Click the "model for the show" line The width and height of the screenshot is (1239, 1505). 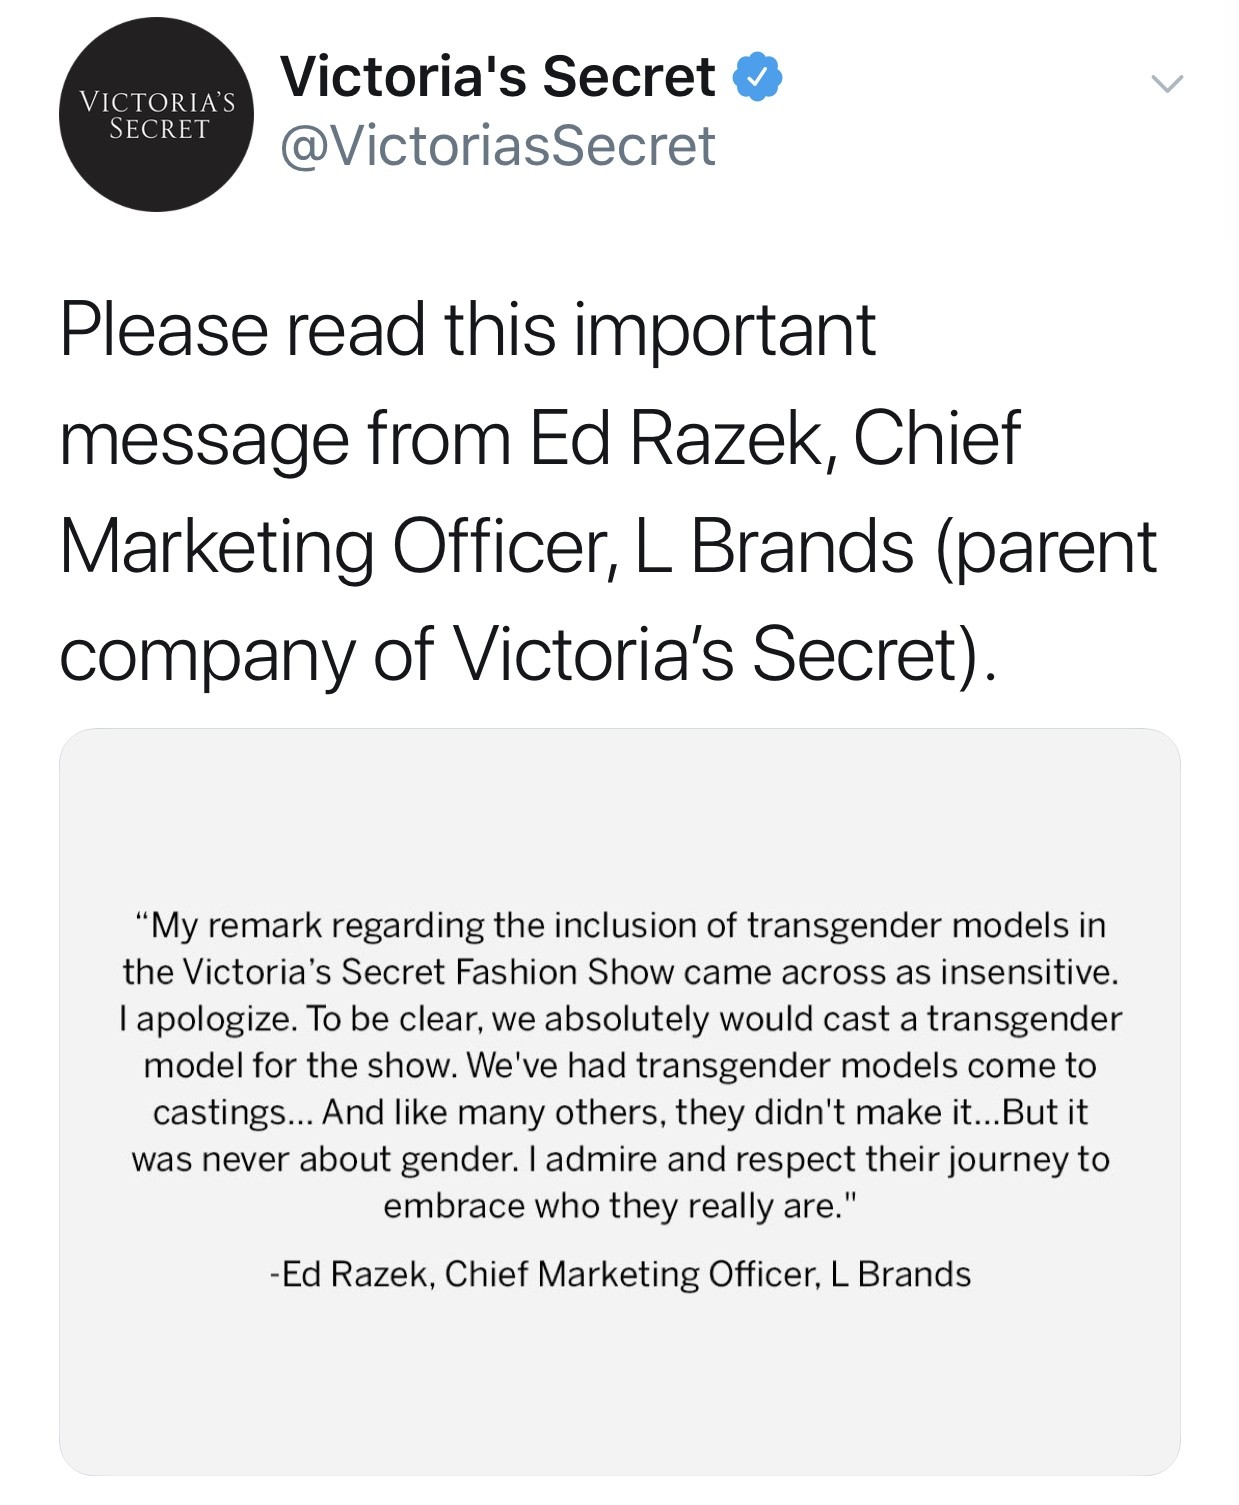pyautogui.click(x=619, y=1066)
